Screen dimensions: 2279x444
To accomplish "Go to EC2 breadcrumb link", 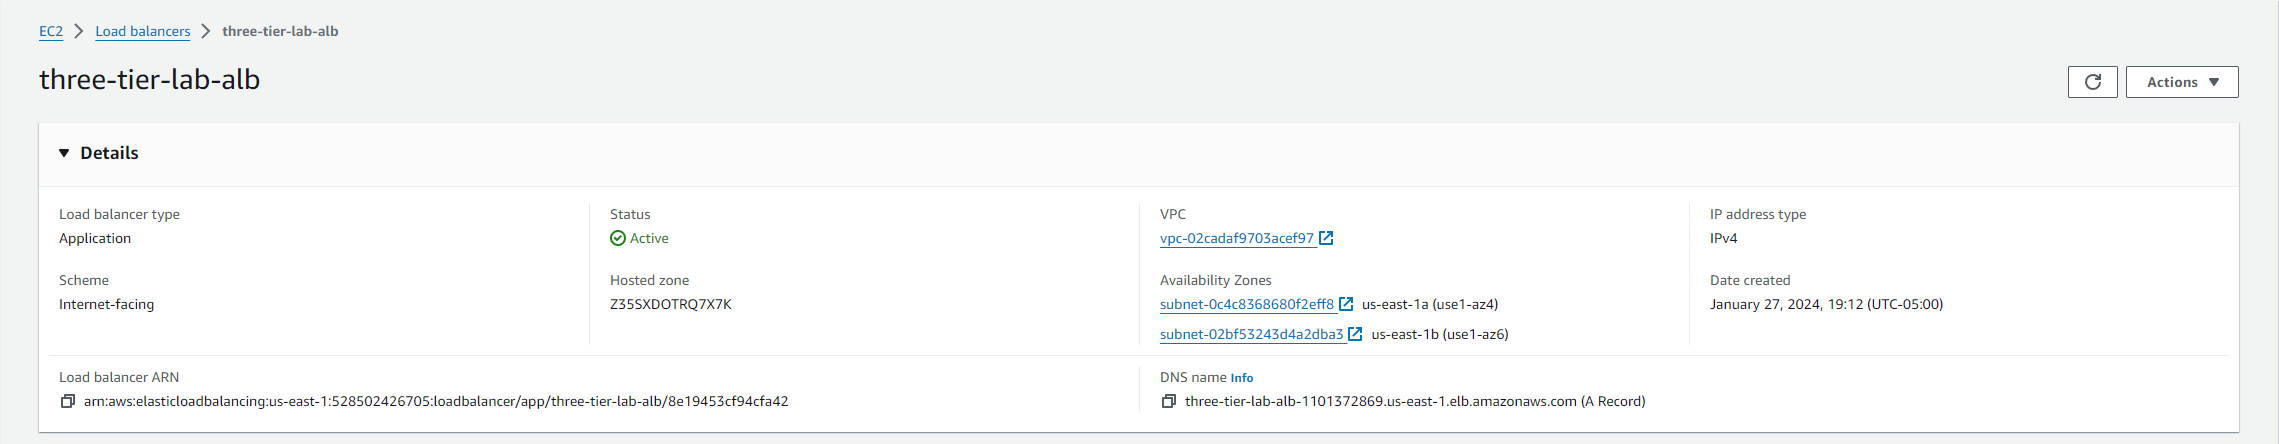I will (x=51, y=31).
